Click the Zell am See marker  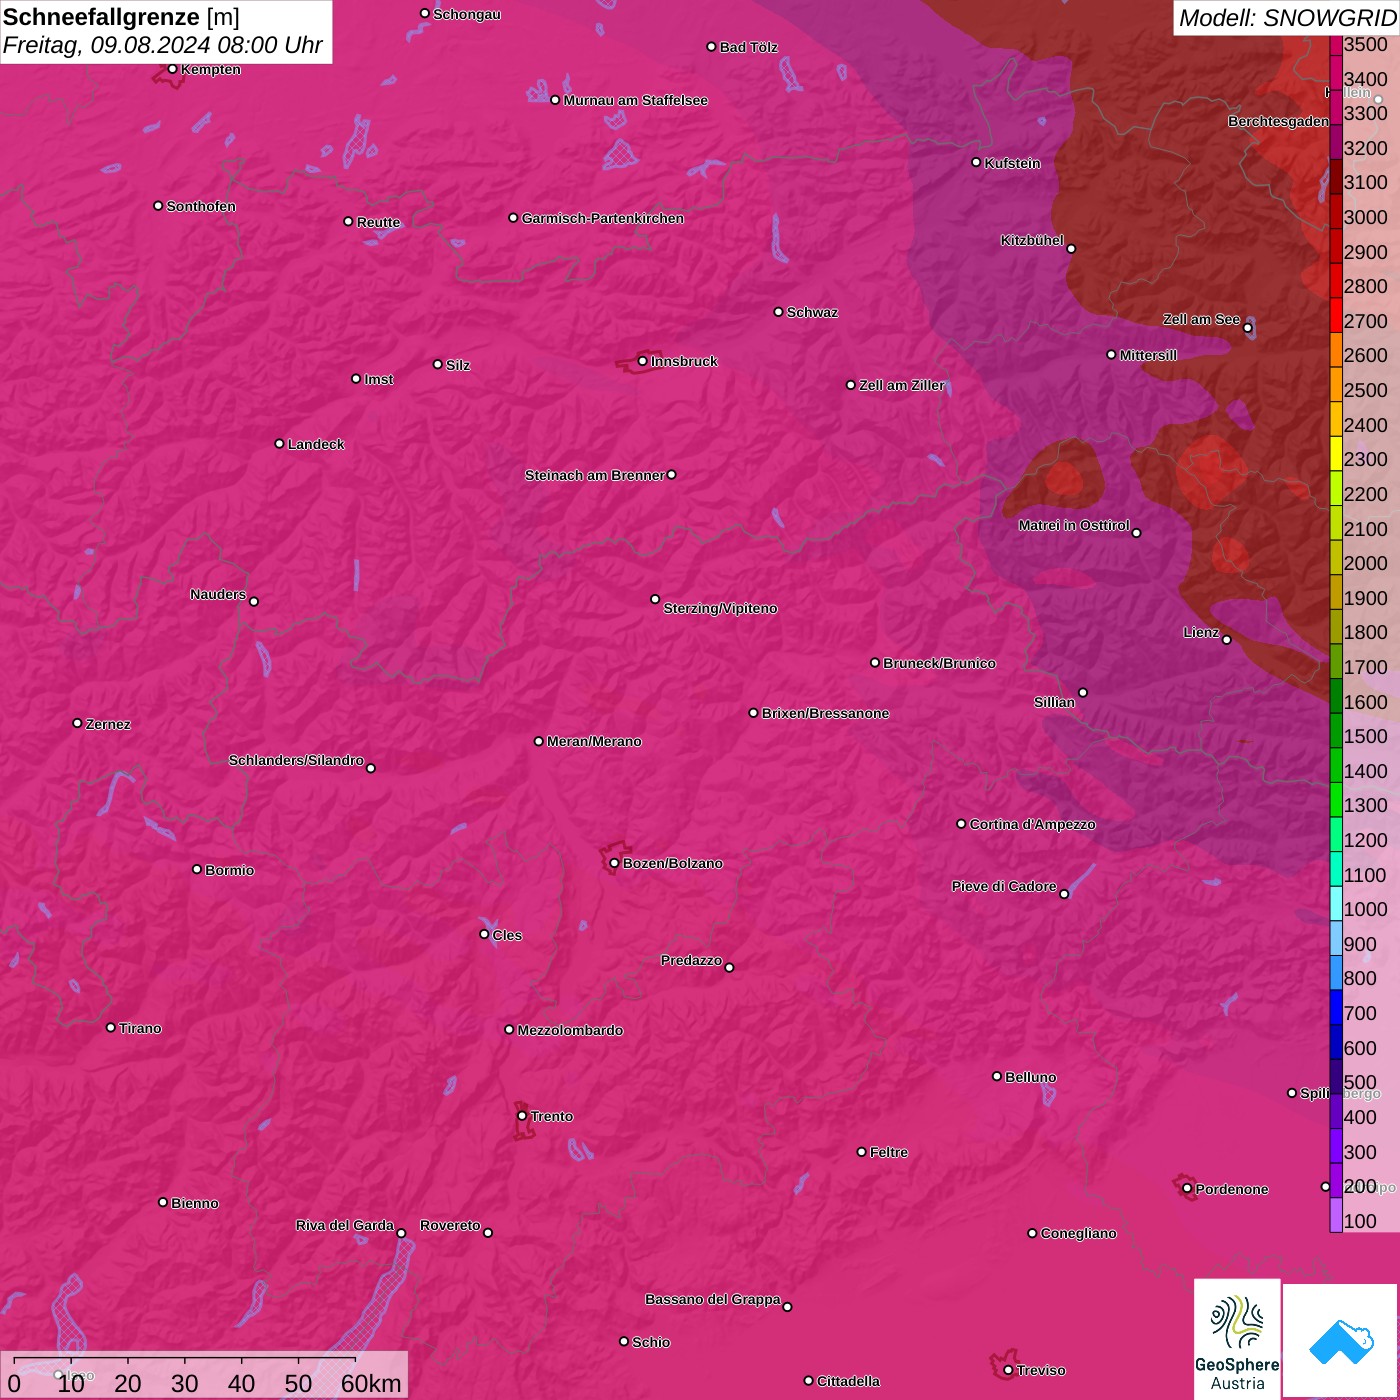[x=1248, y=328]
